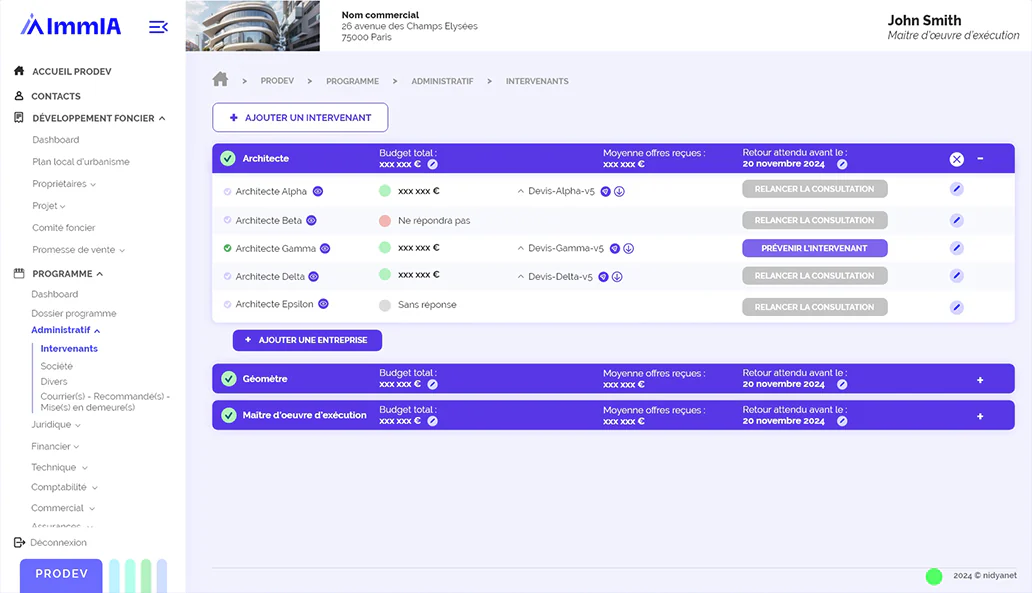This screenshot has width=1032, height=593.
Task: Select Intervenants in the sidebar
Action: click(x=69, y=349)
